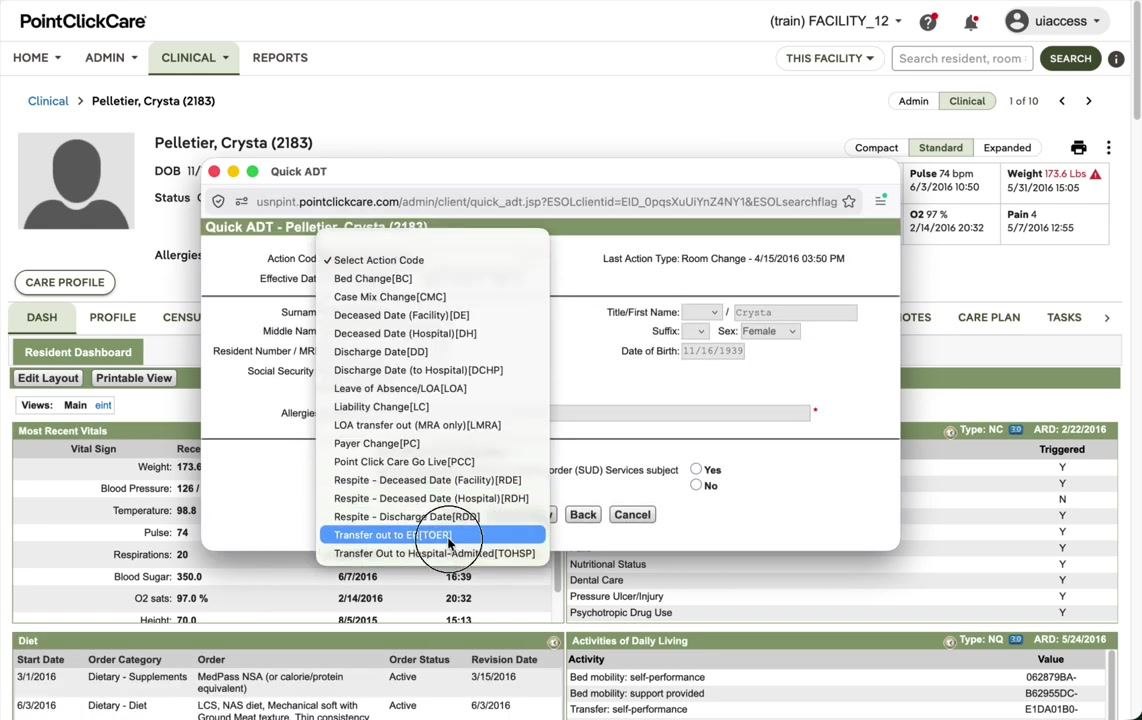
Task: Open THIS FACILITY search scope dropdown
Action: (830, 58)
